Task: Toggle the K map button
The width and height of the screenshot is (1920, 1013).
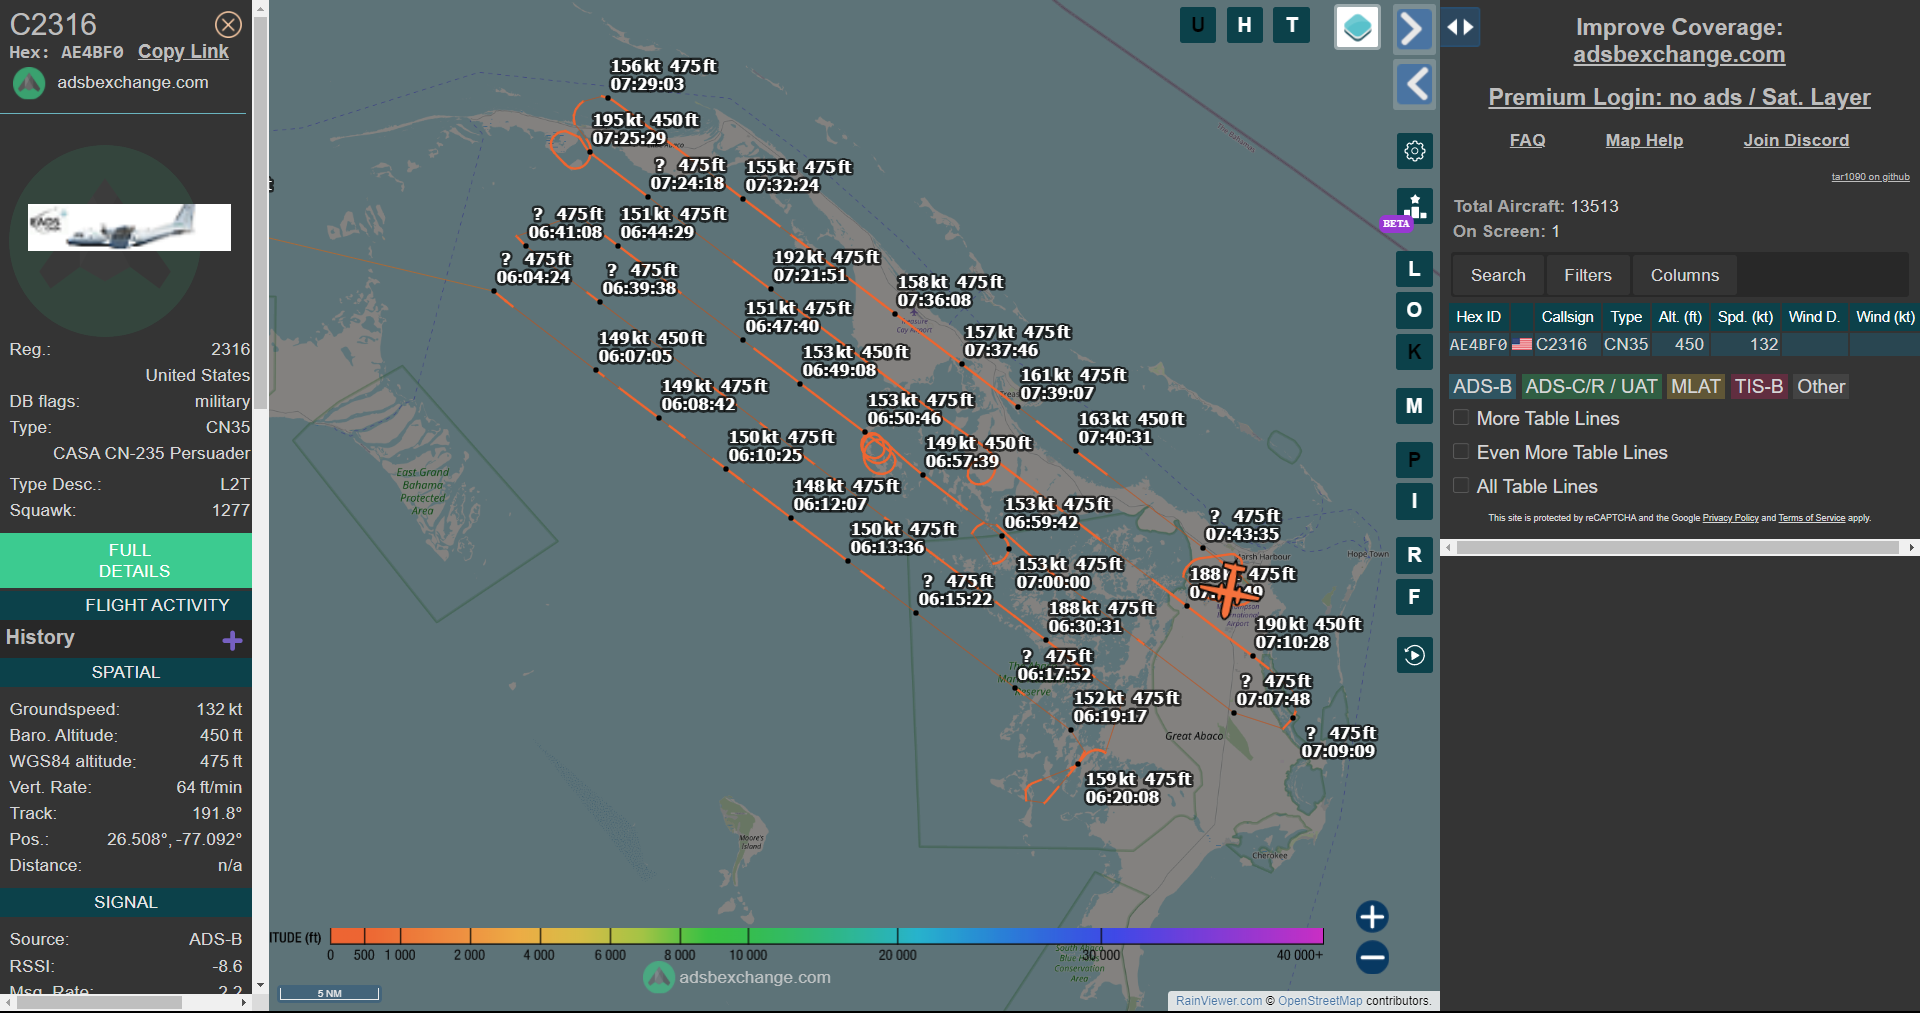Action: [1414, 352]
